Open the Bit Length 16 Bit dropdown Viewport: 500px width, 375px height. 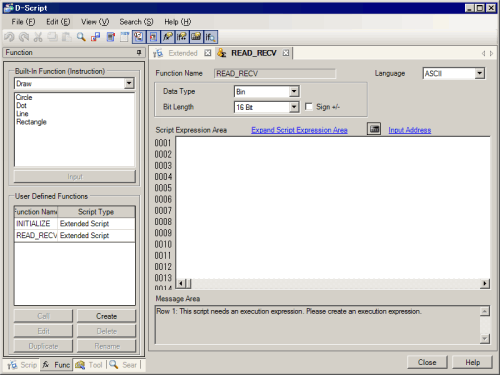pos(294,107)
